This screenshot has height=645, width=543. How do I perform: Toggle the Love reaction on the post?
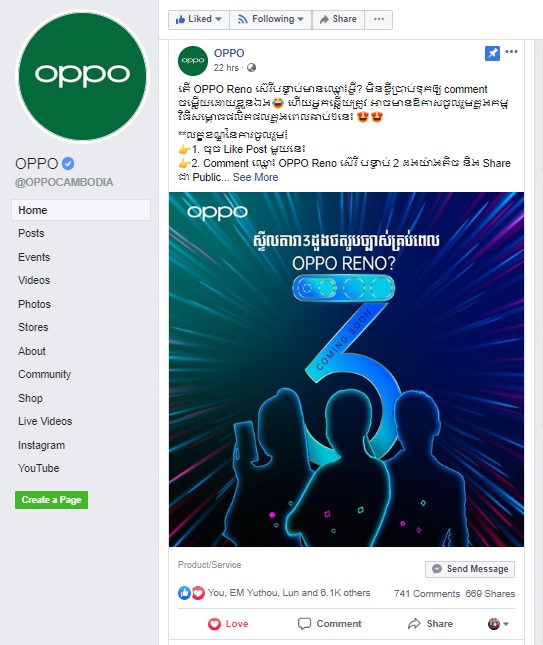pos(228,624)
